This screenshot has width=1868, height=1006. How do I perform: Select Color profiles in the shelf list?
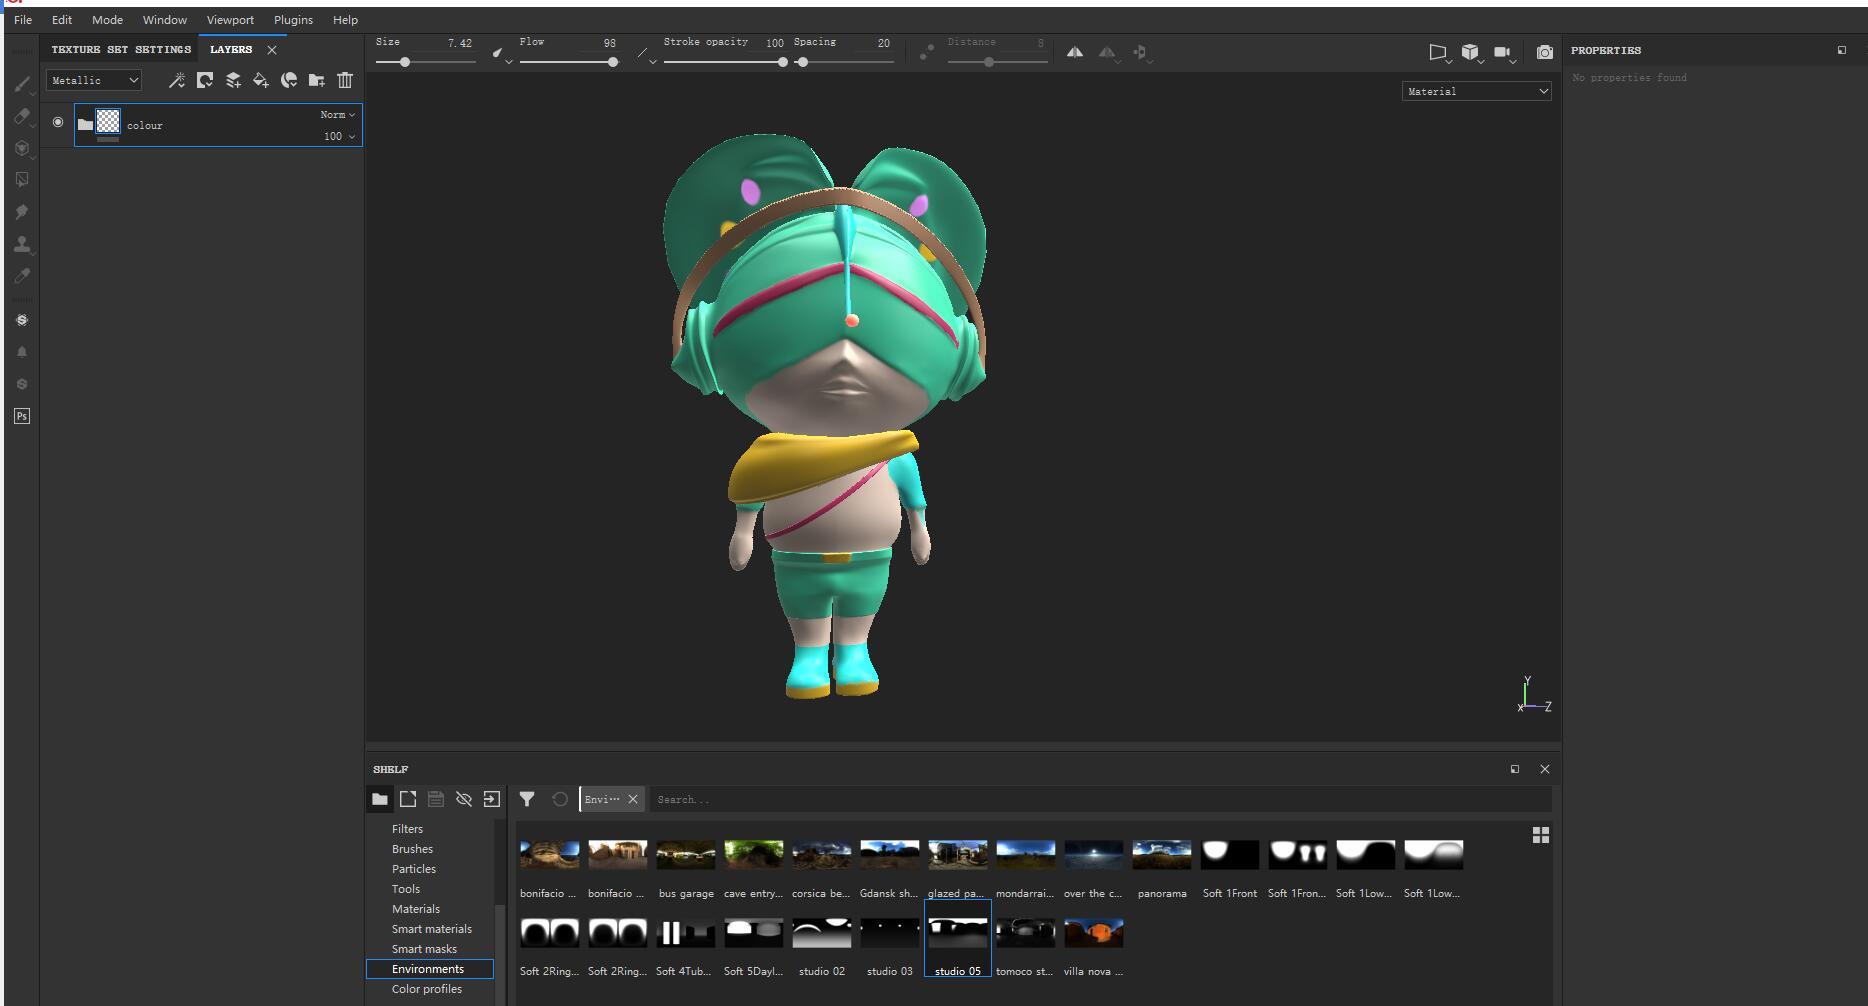(426, 989)
